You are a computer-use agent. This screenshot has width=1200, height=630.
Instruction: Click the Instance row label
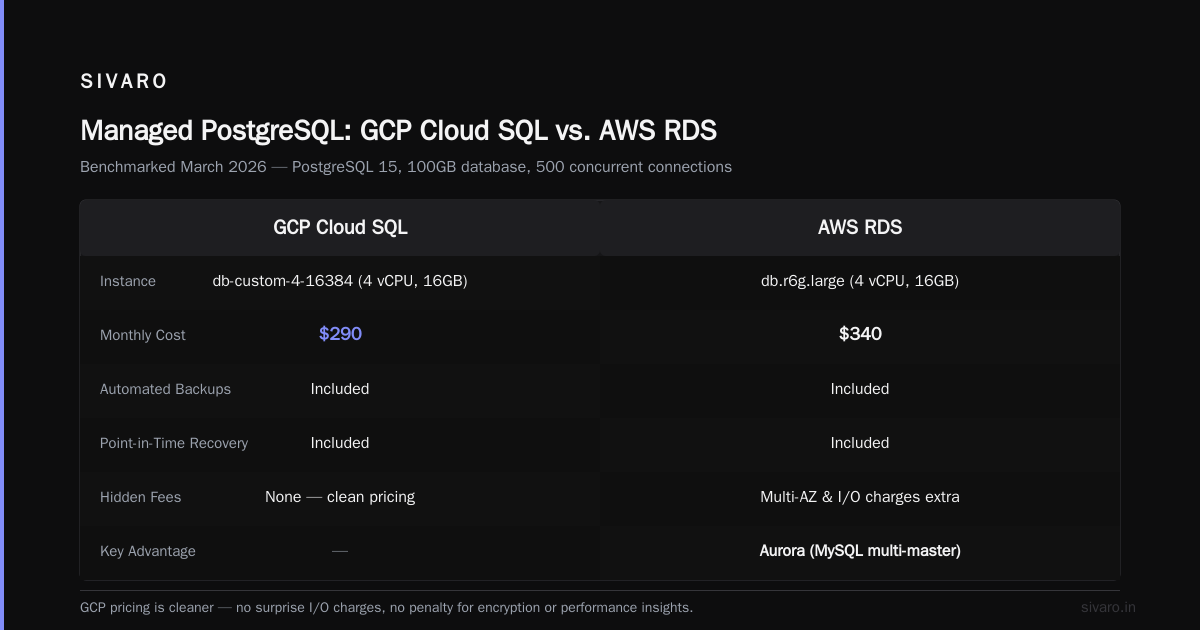[x=128, y=281]
